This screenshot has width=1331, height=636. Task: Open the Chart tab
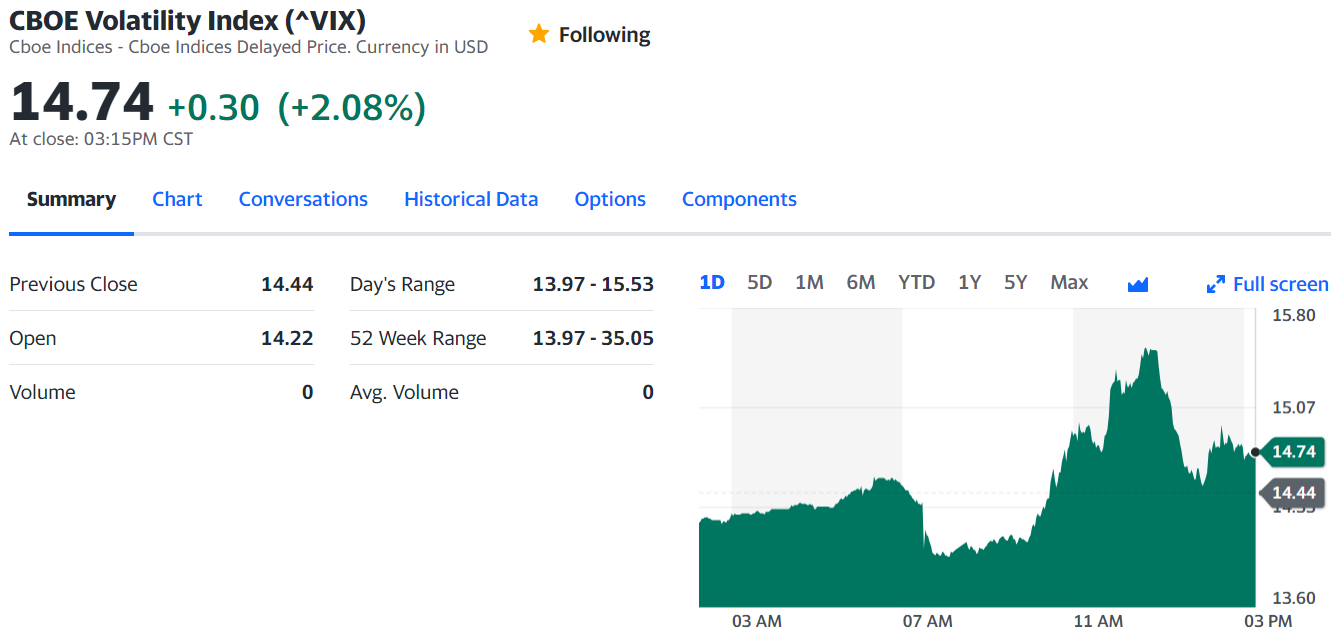pyautogui.click(x=177, y=199)
